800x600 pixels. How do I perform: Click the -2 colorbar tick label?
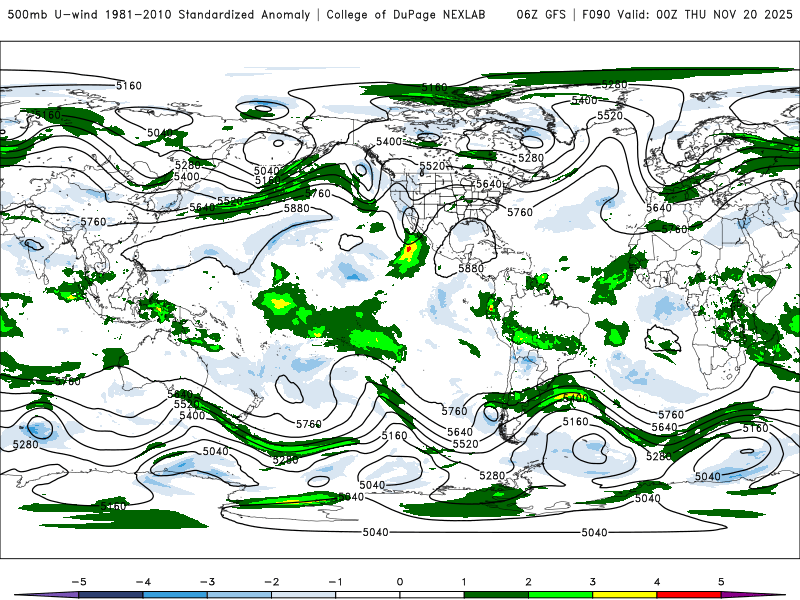271,582
